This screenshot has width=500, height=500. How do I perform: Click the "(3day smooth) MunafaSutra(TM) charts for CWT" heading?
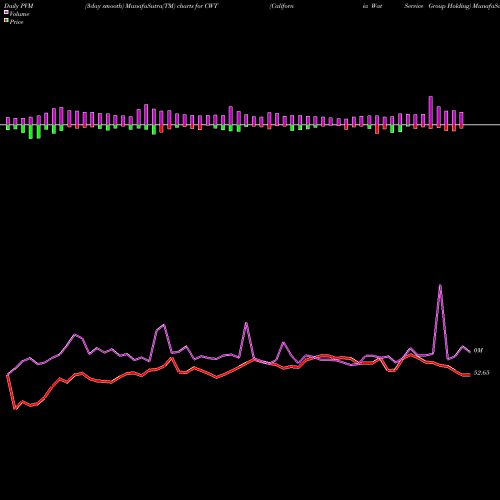pos(151,6)
